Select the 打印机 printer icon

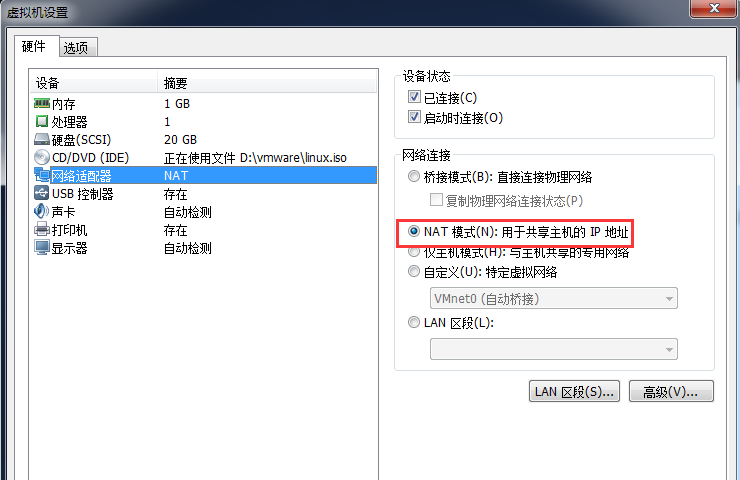pyautogui.click(x=42, y=229)
